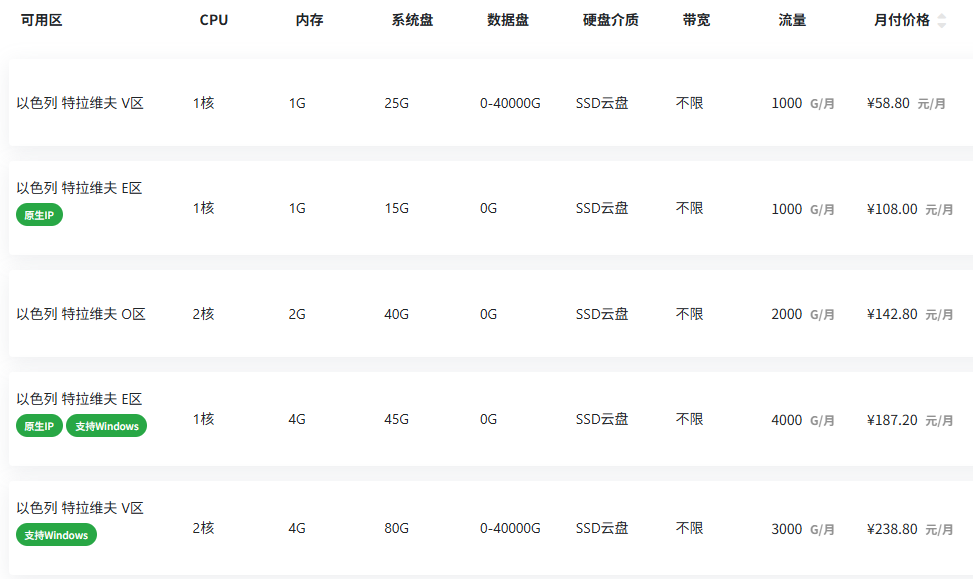Screen dimensions: 973x579
Task: Click the CPU column header
Action: click(x=213, y=20)
